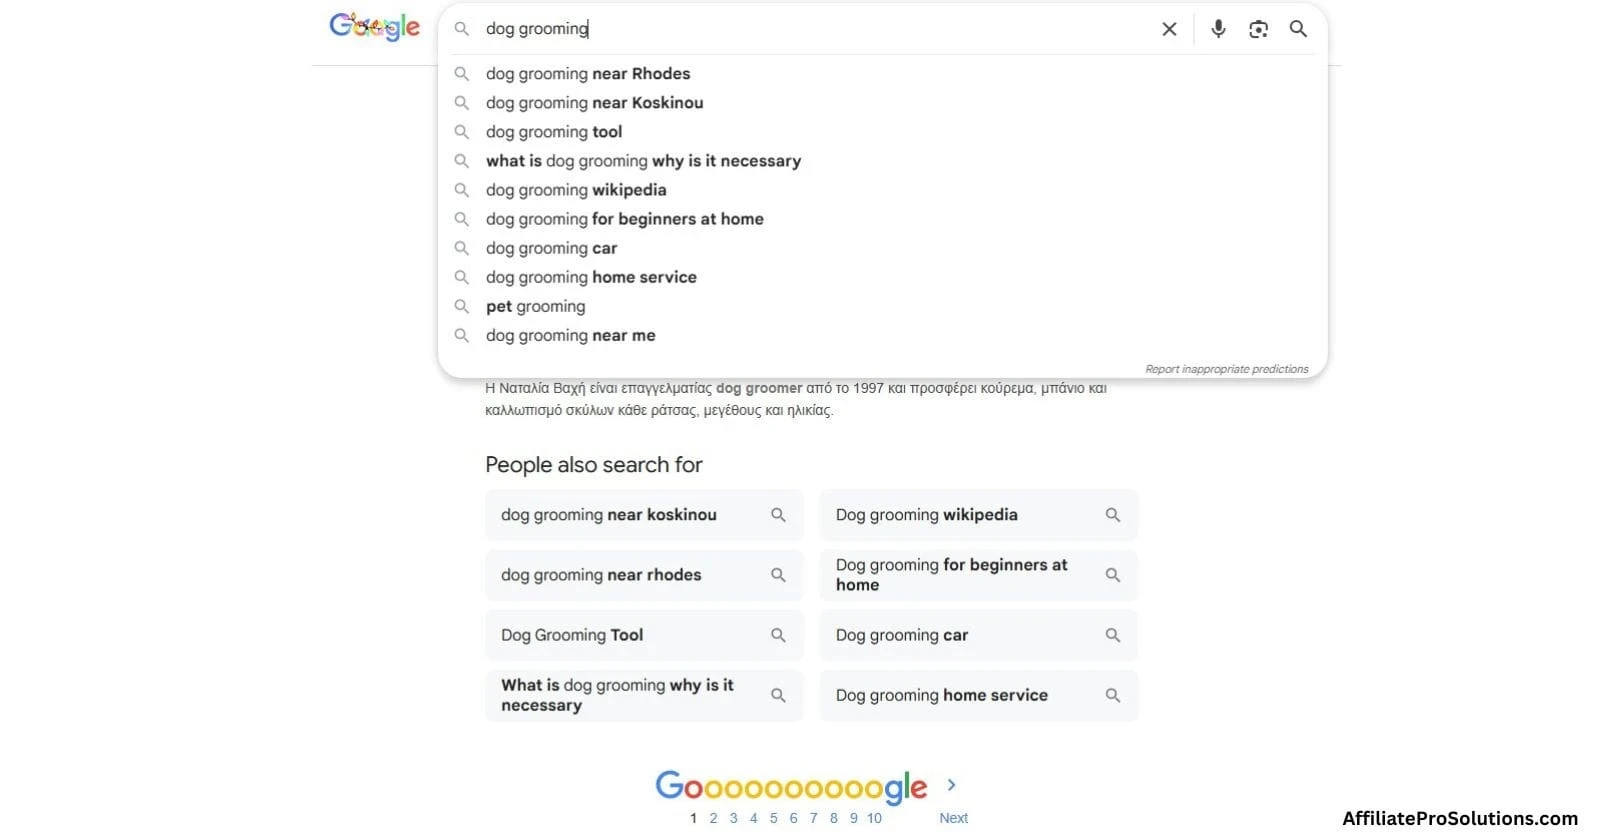Click the search icon on 'Dog grooming home service' tile
Image resolution: width=1600 pixels, height=840 pixels.
[1113, 695]
